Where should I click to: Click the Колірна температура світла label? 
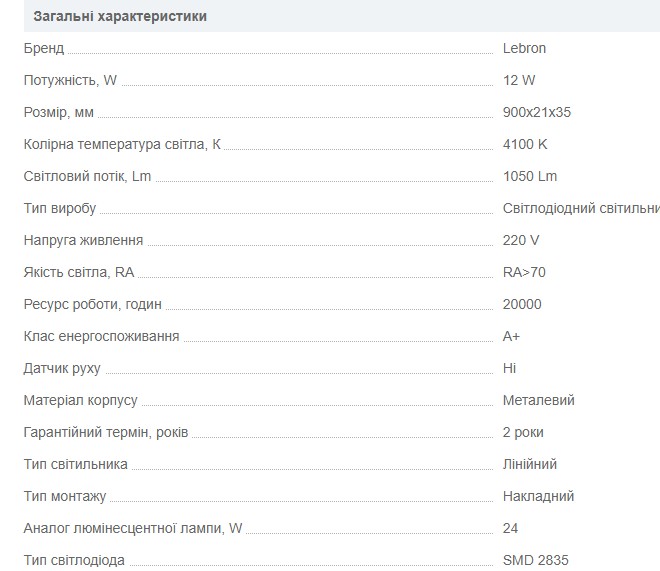click(122, 144)
